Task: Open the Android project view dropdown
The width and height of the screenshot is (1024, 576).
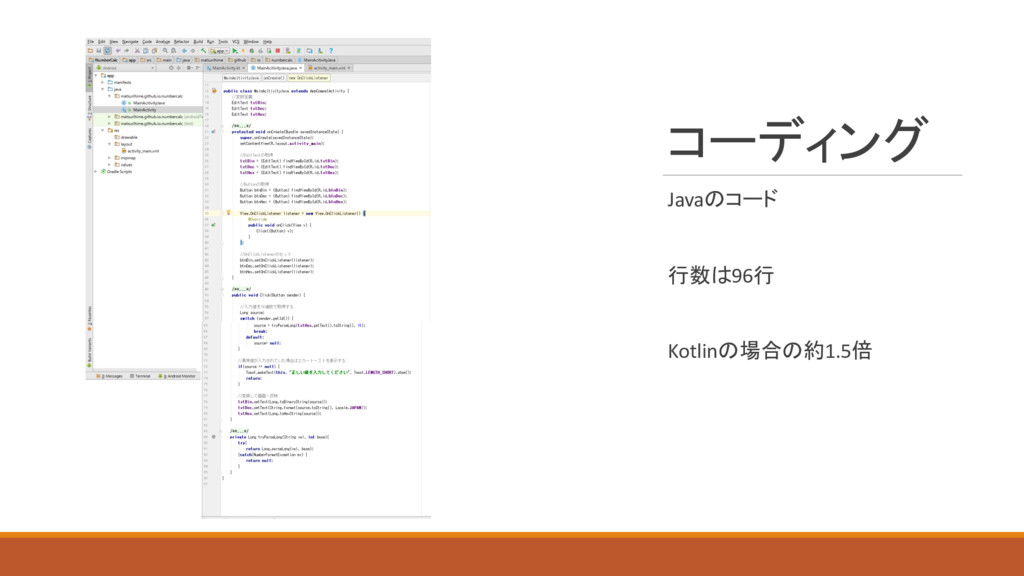Action: coord(125,68)
